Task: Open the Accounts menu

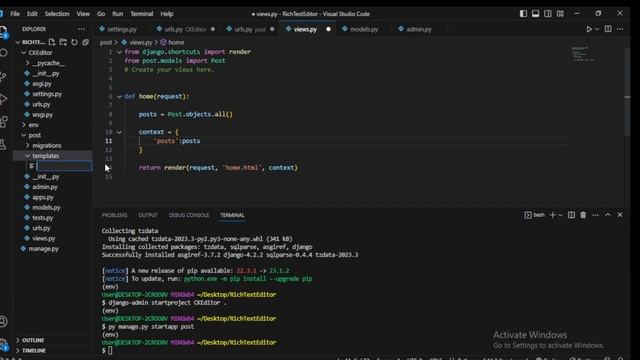Action: click(4, 322)
